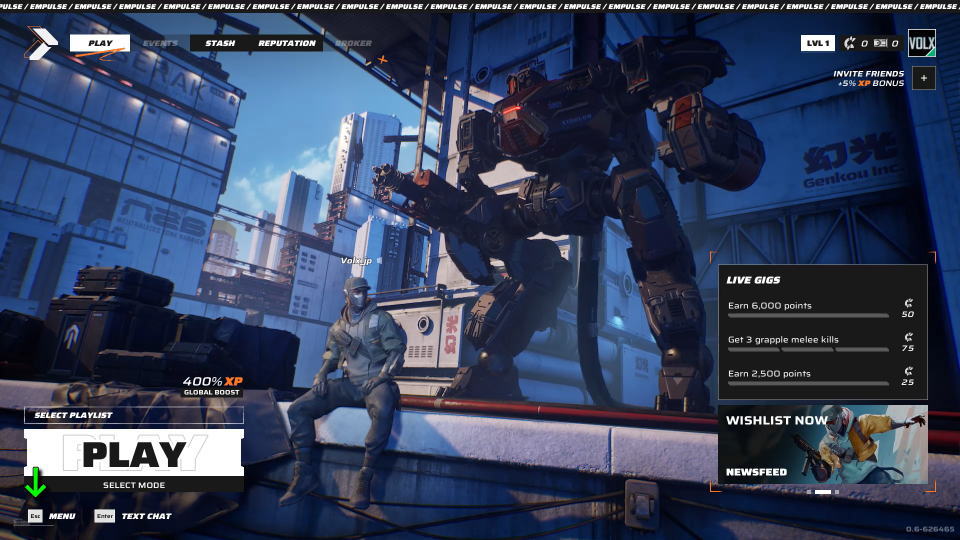Click the big PLAY button
960x540 pixels.
point(133,454)
